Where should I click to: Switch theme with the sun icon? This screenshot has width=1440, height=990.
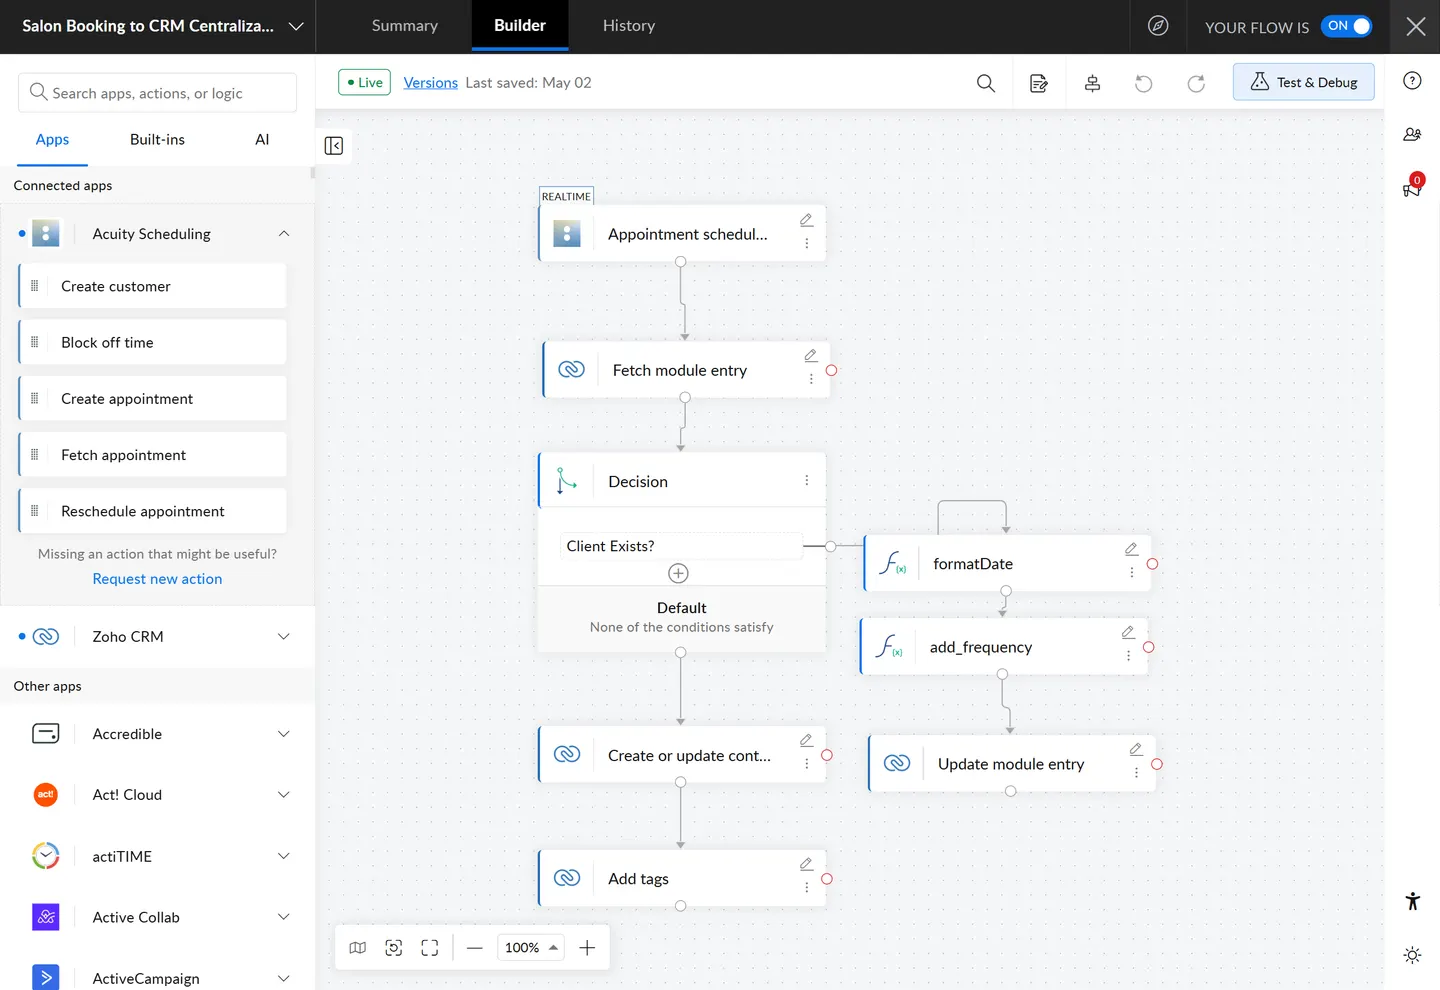1412,955
